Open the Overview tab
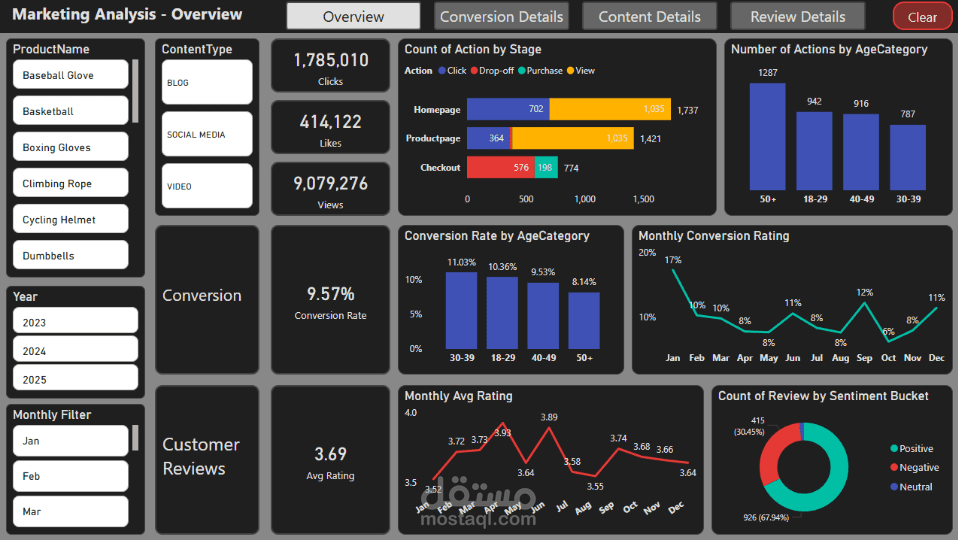958x540 pixels. 353,16
